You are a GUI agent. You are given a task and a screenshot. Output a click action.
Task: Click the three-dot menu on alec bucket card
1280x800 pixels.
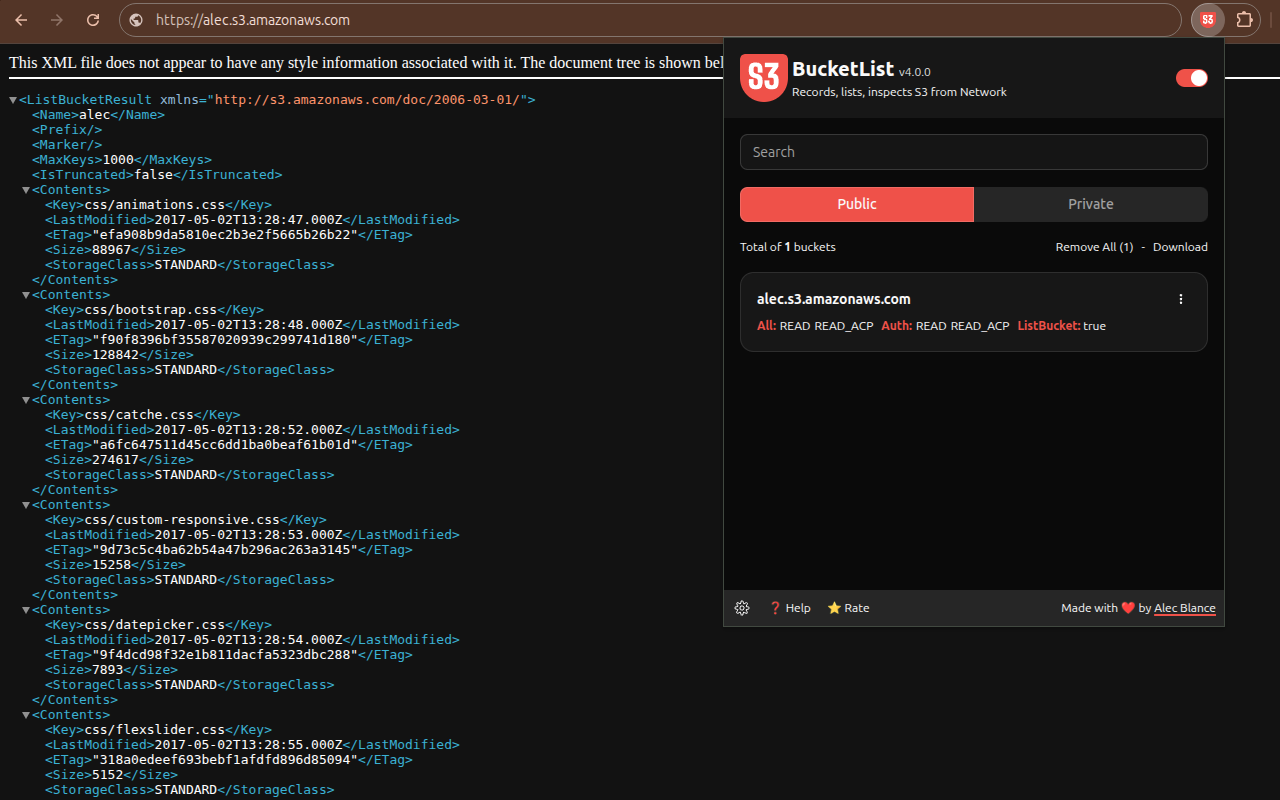(1181, 299)
